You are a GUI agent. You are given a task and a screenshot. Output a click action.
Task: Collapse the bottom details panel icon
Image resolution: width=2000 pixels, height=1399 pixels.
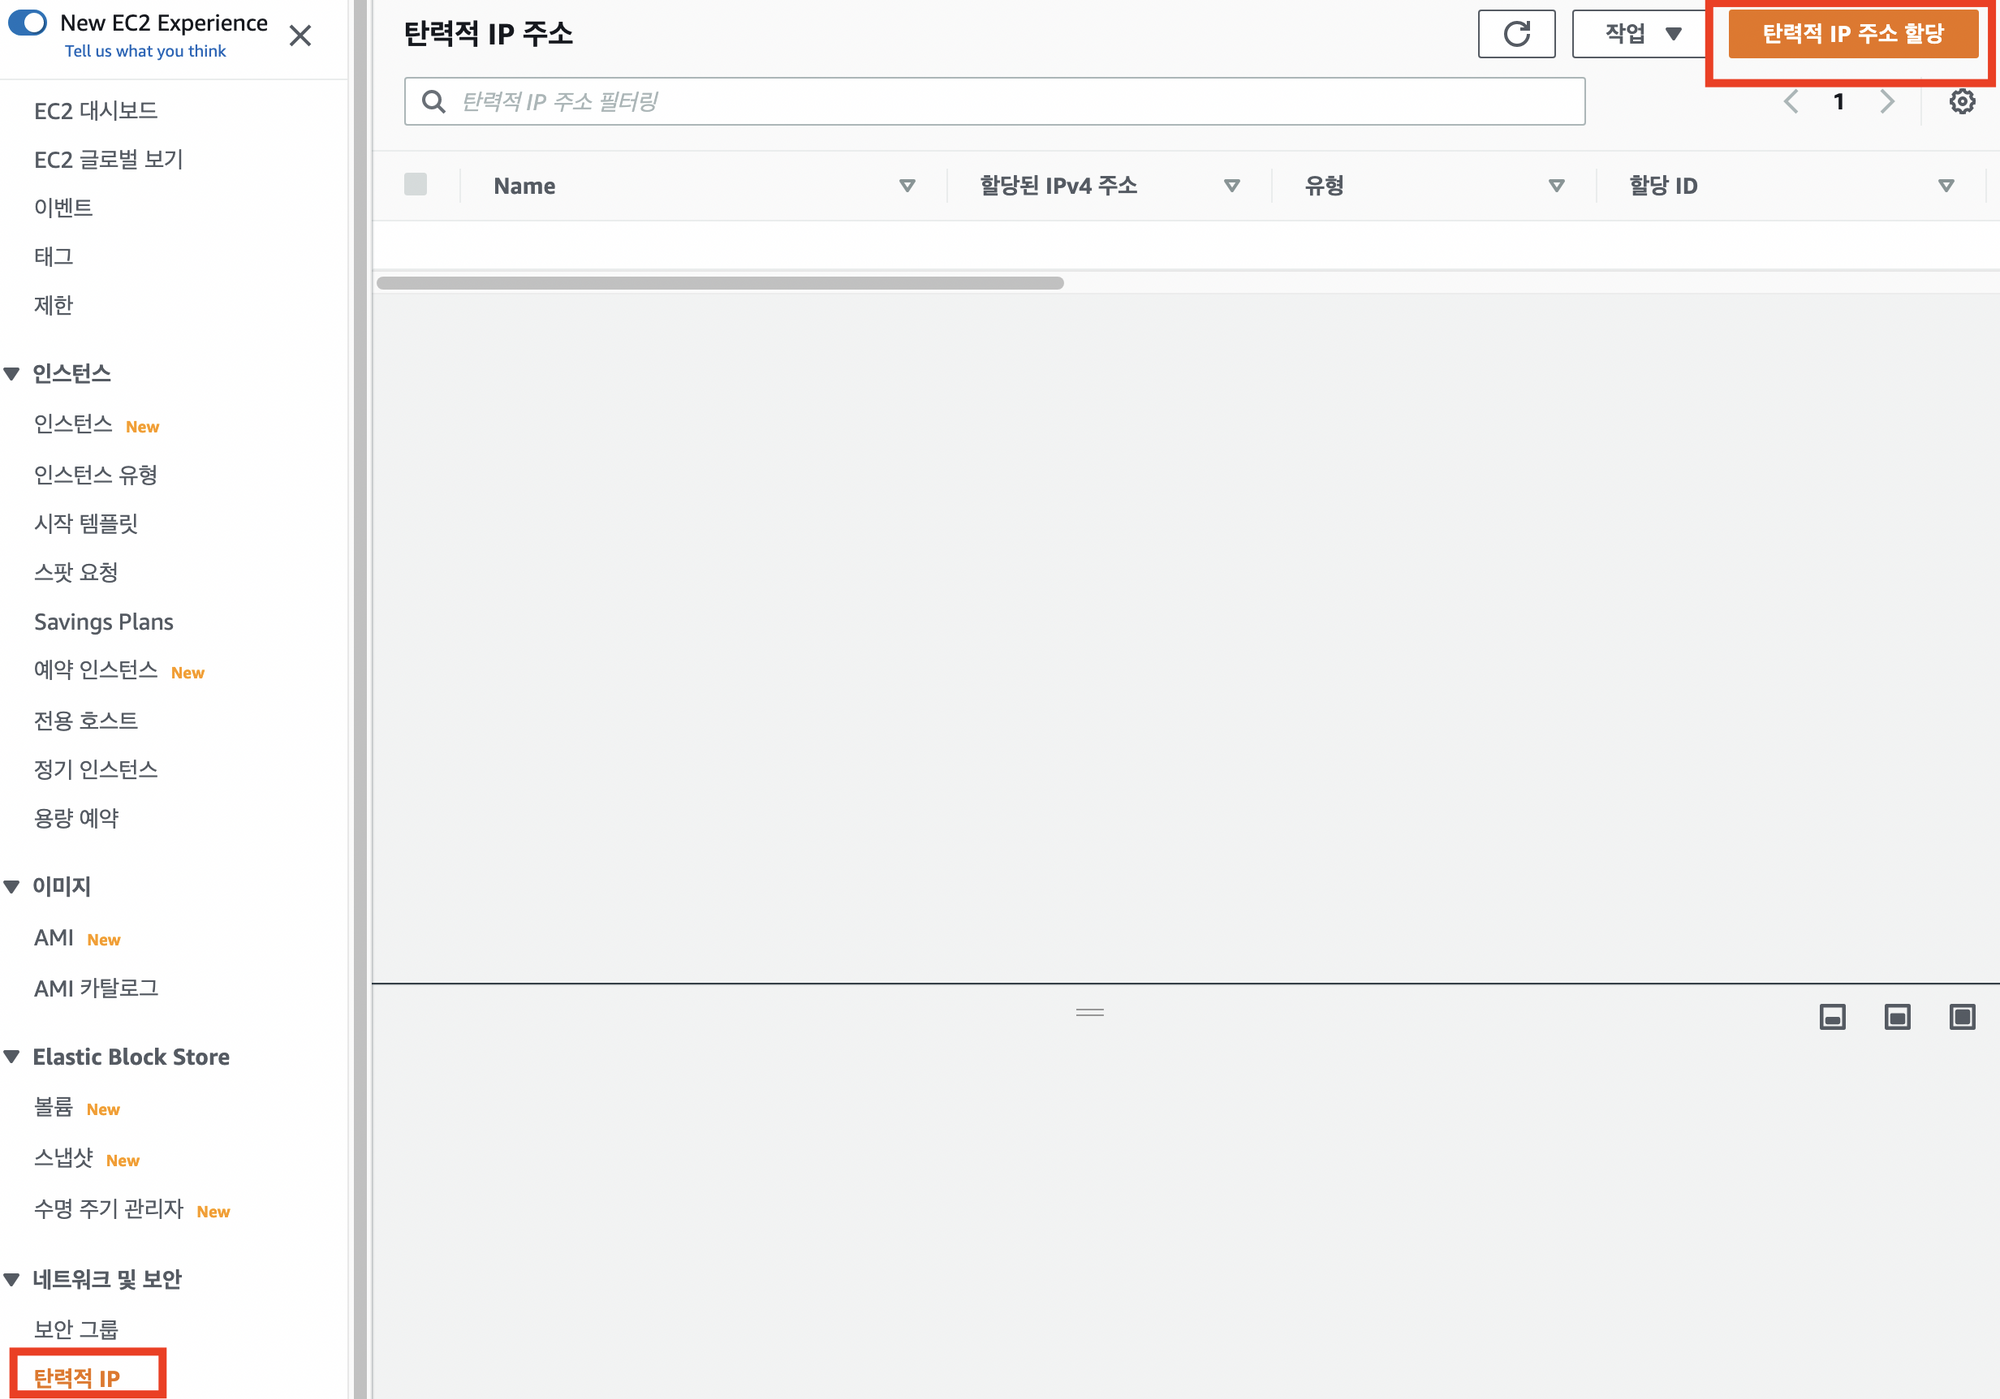(1832, 1017)
